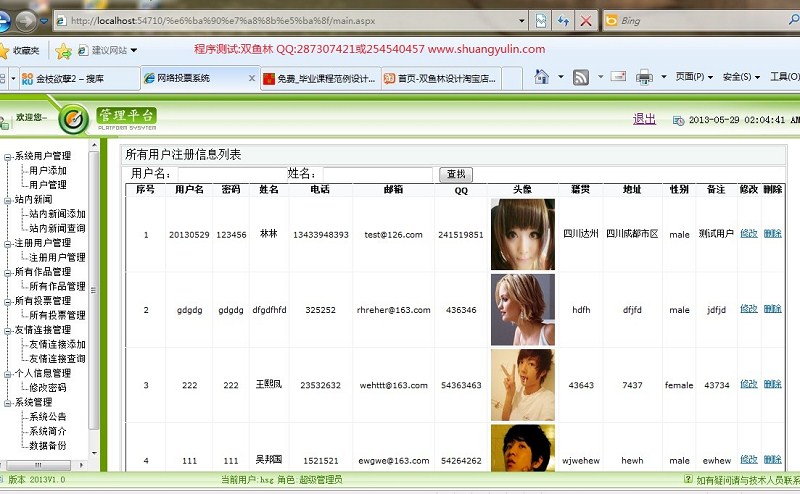
Task: Open the 页面(P) menu
Action: (694, 77)
